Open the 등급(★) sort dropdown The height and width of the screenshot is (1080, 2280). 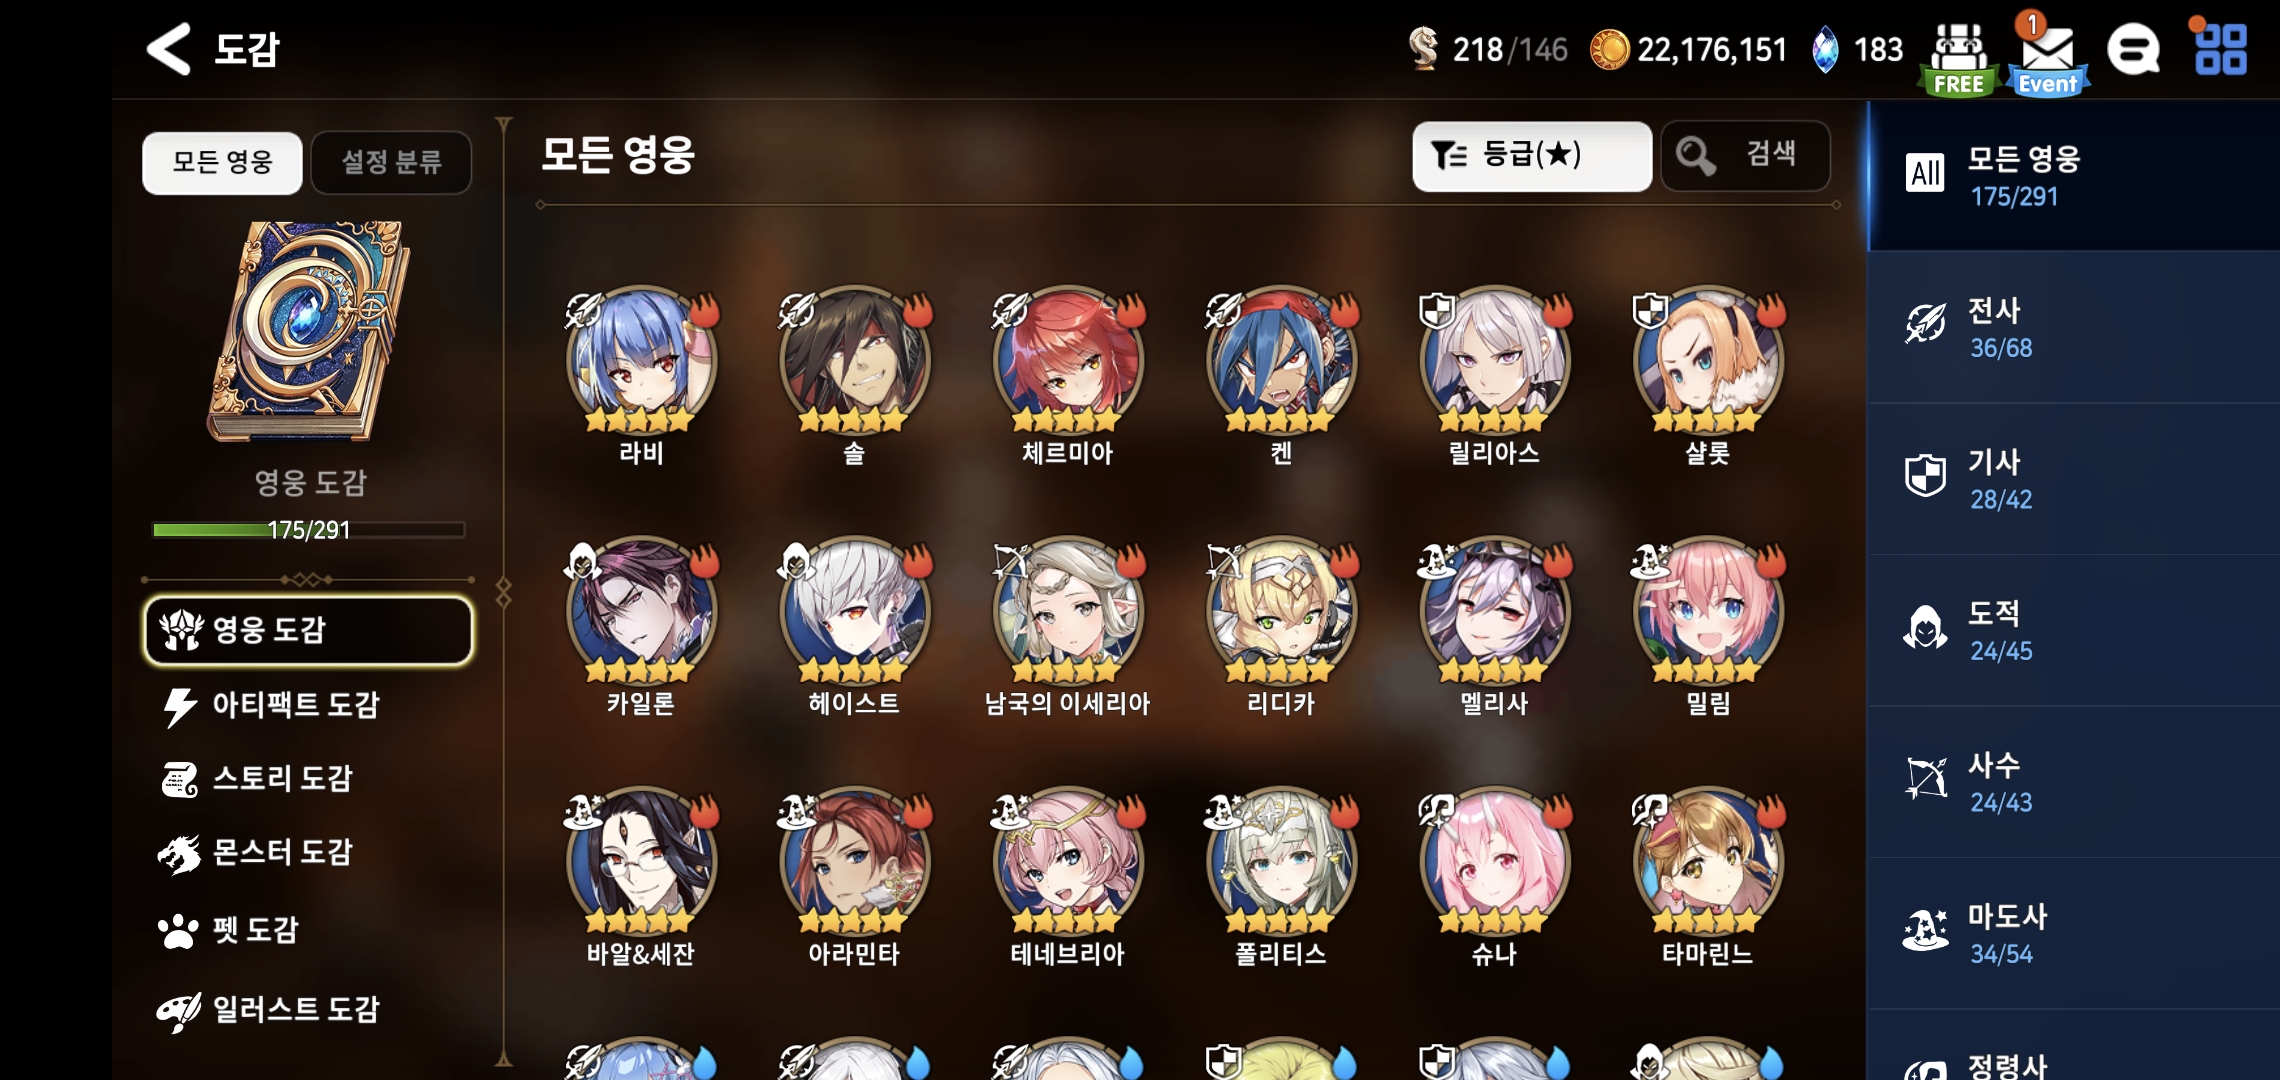1531,156
